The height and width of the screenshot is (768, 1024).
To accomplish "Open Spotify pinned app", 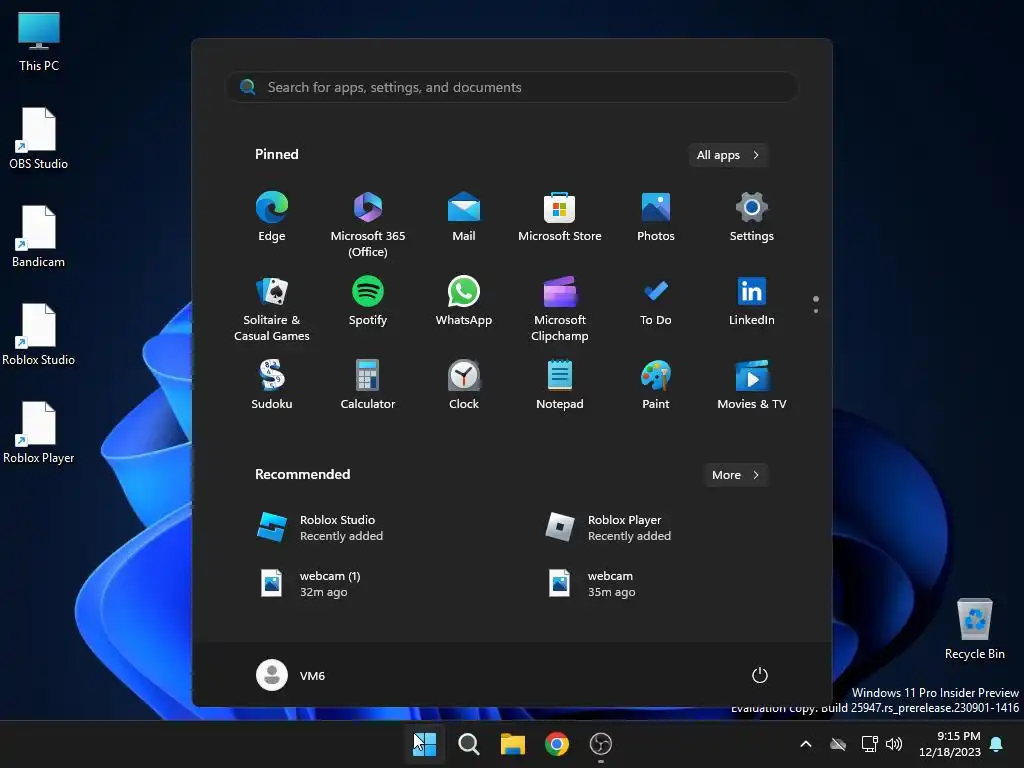I will click(x=368, y=301).
